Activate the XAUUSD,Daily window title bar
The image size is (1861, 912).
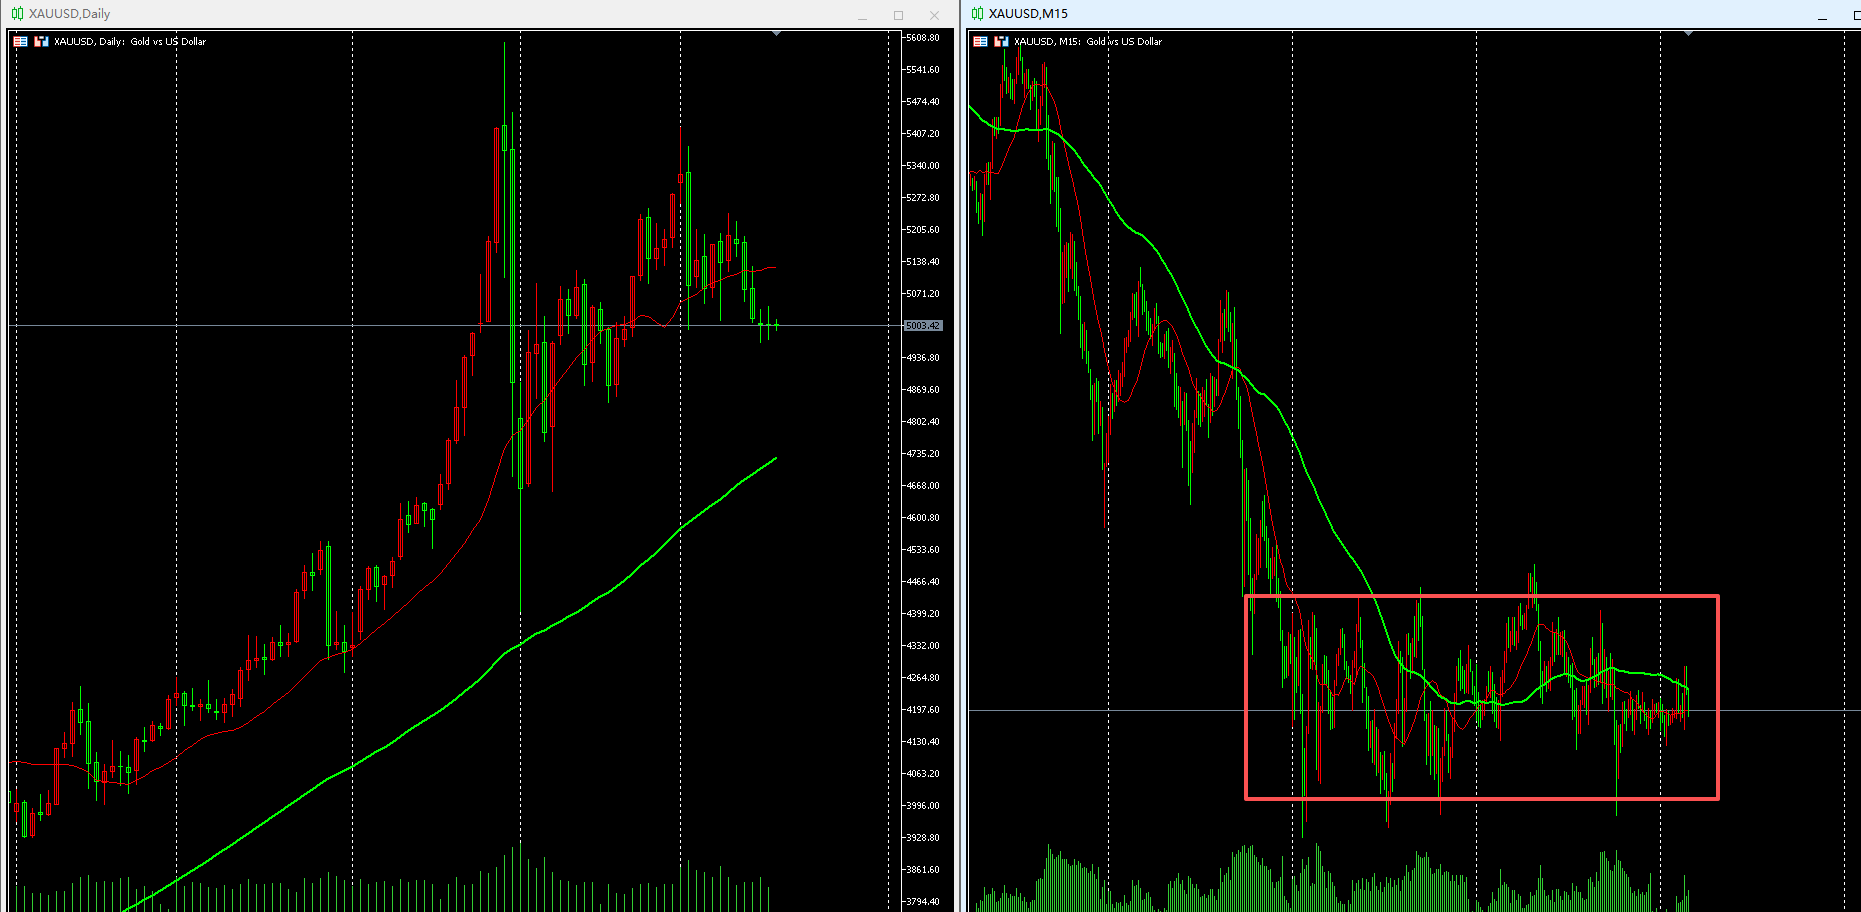click(400, 14)
